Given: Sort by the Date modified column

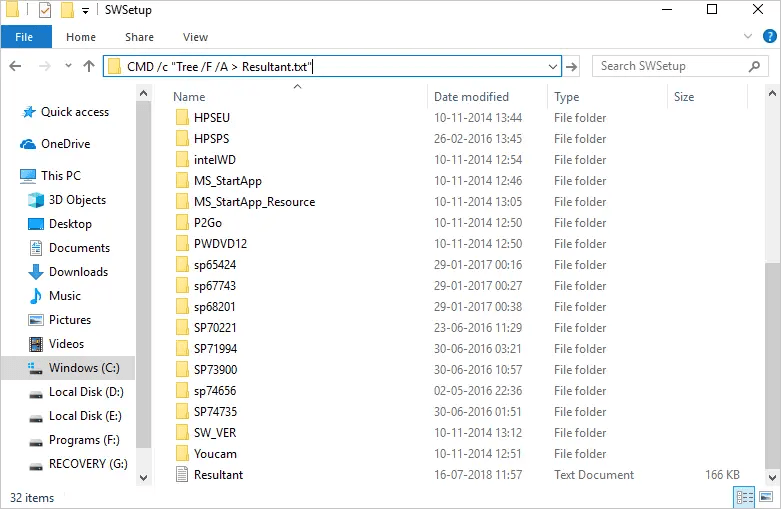Looking at the screenshot, I should point(471,97).
